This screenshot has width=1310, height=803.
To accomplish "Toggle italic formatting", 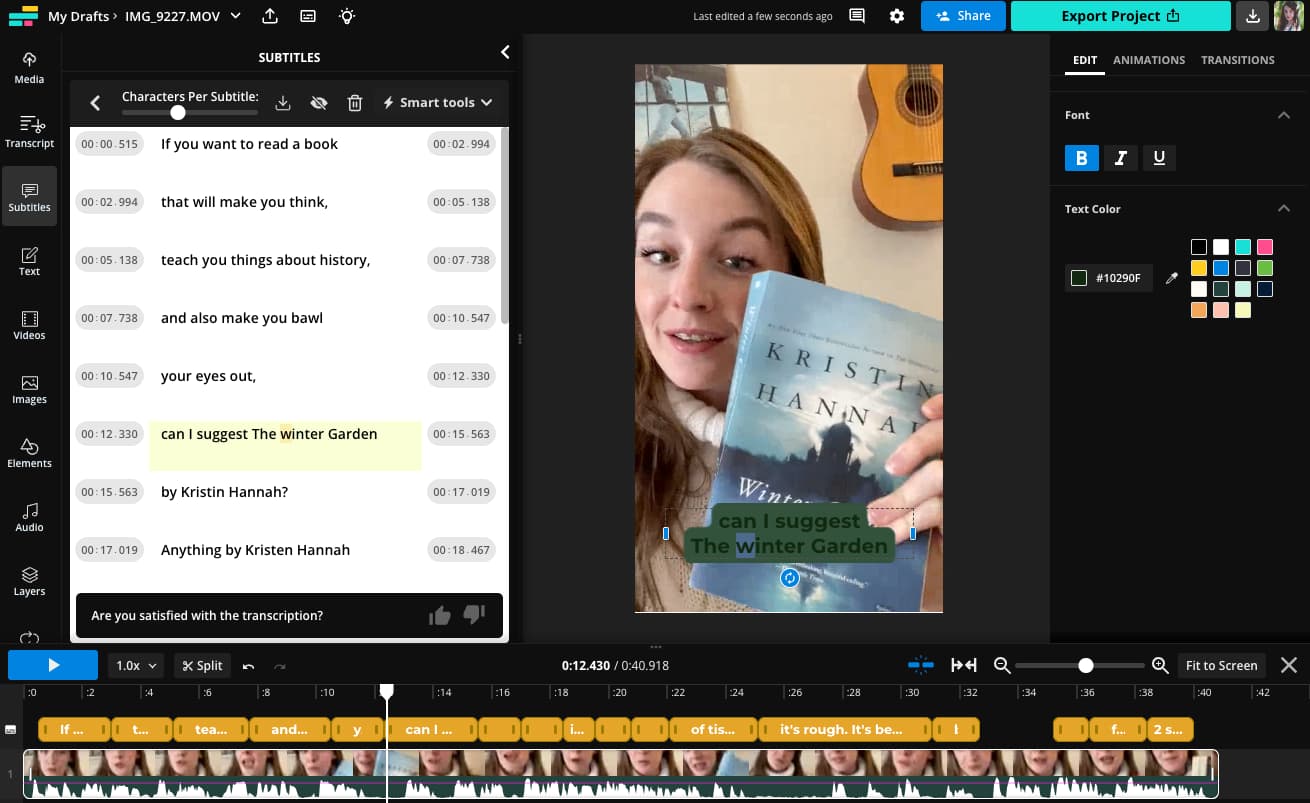I will coord(1120,158).
